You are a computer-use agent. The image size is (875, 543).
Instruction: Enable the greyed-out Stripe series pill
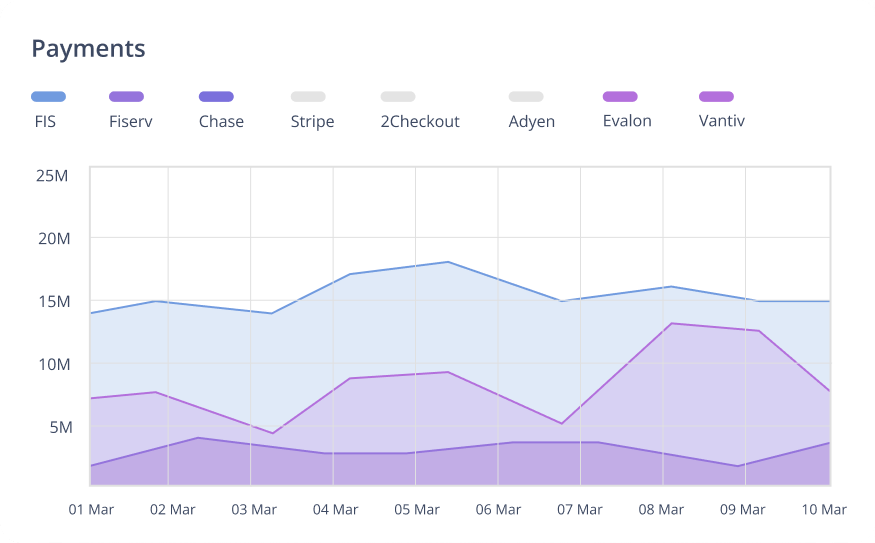tap(308, 97)
